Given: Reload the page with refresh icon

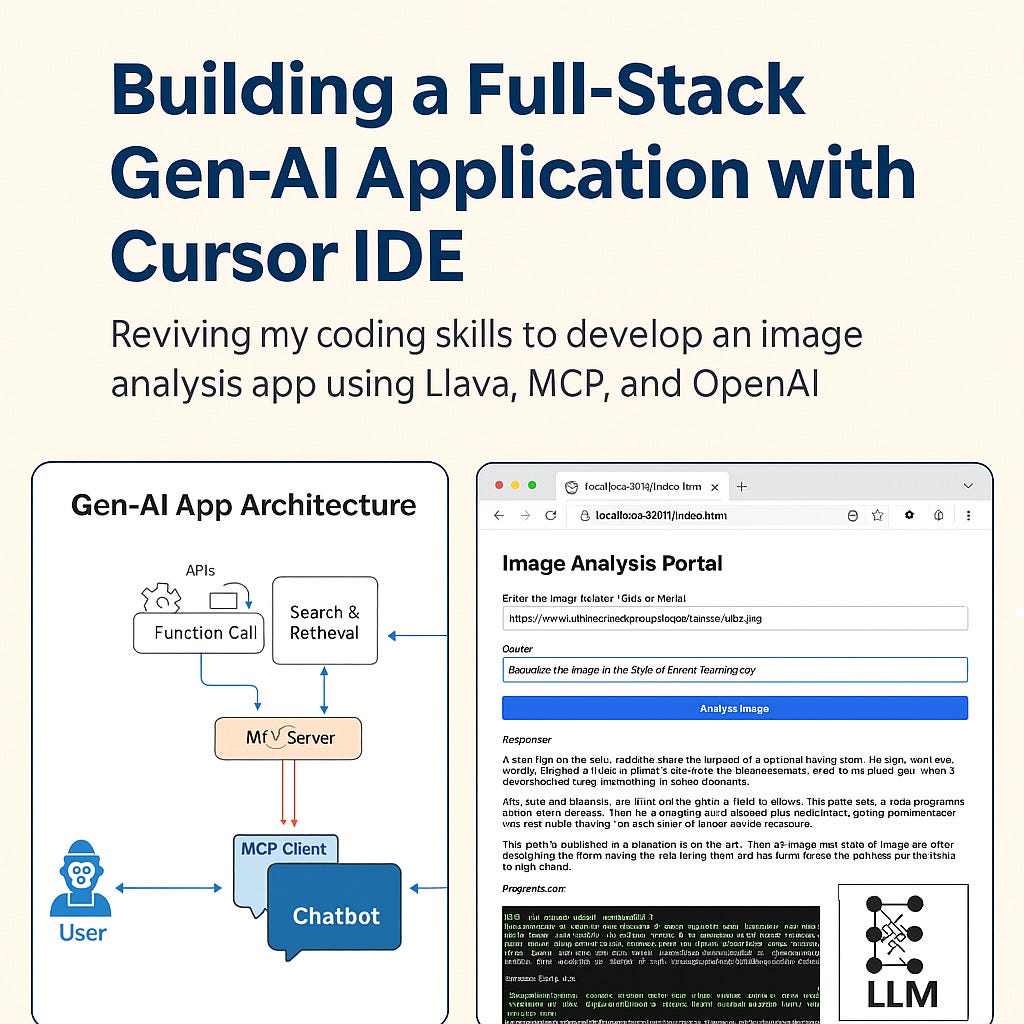Looking at the screenshot, I should tap(551, 515).
